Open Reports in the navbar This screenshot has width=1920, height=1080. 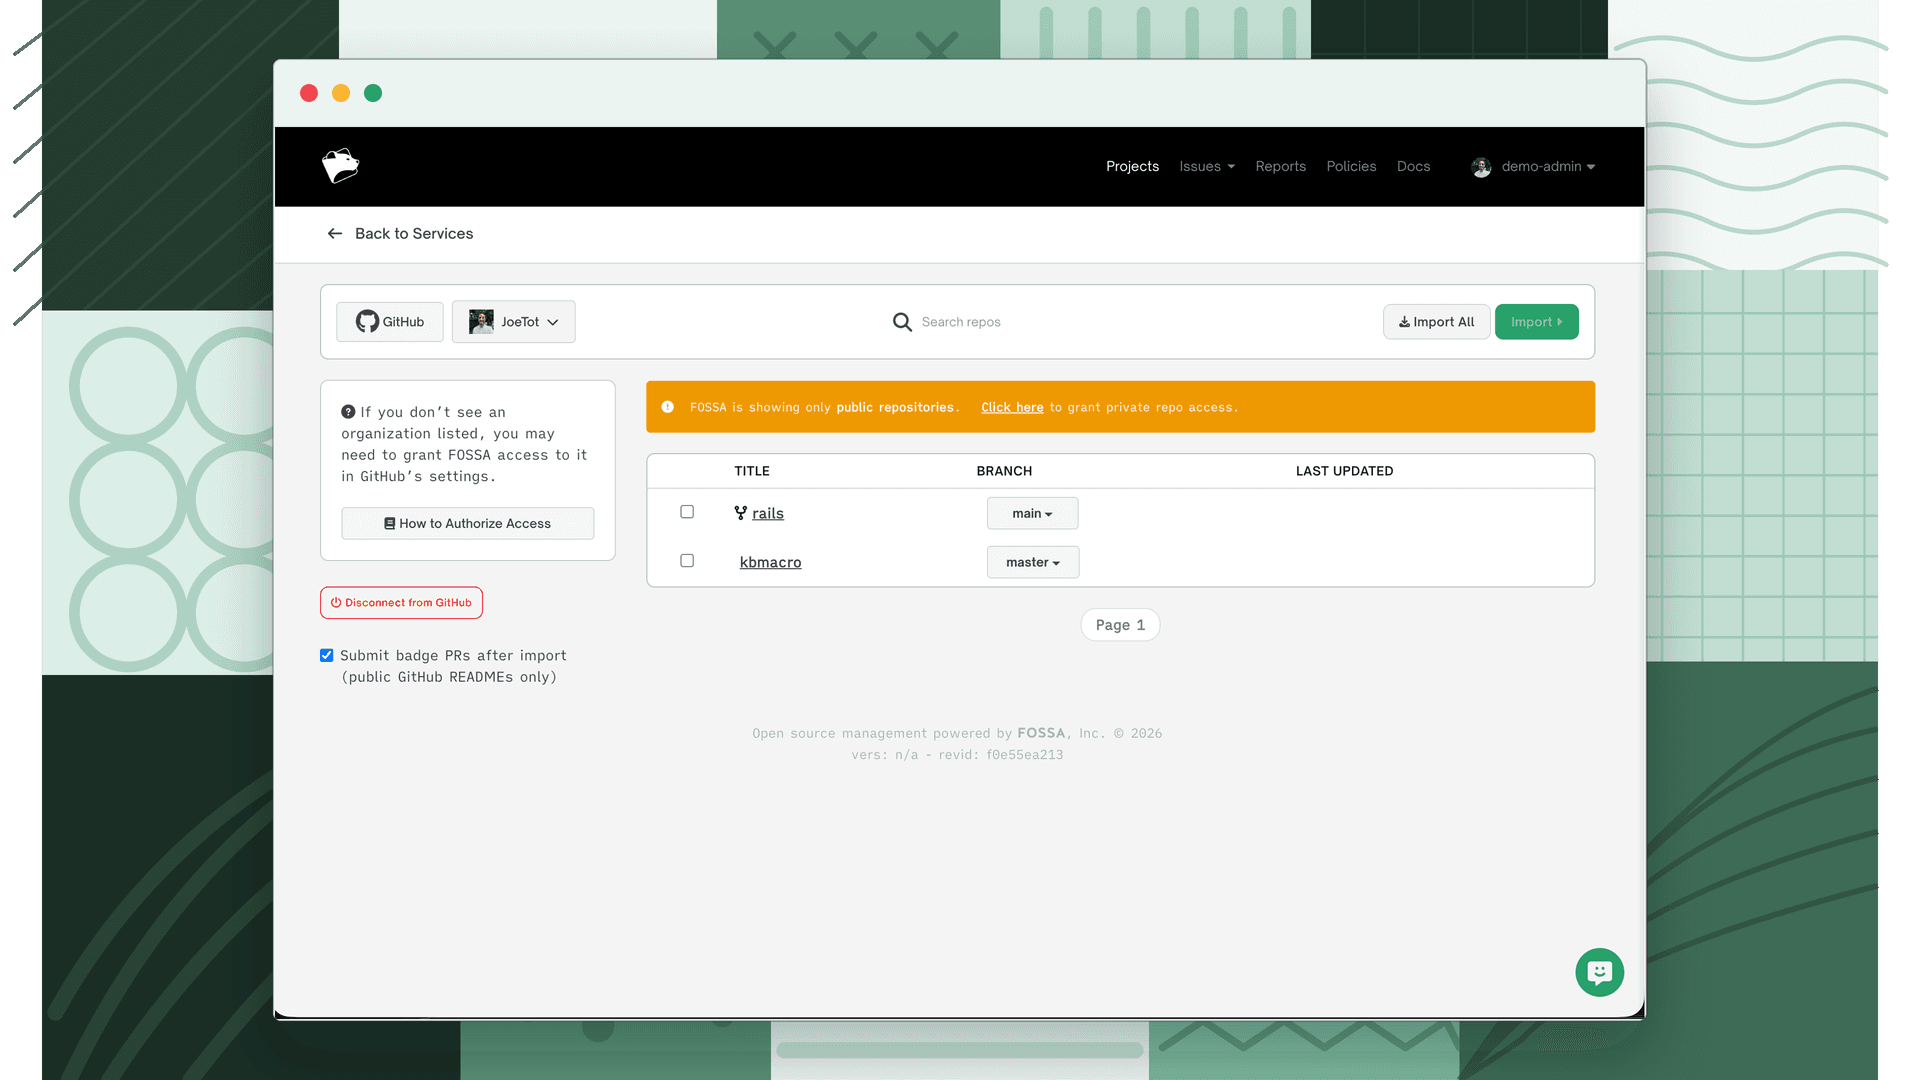click(x=1280, y=166)
